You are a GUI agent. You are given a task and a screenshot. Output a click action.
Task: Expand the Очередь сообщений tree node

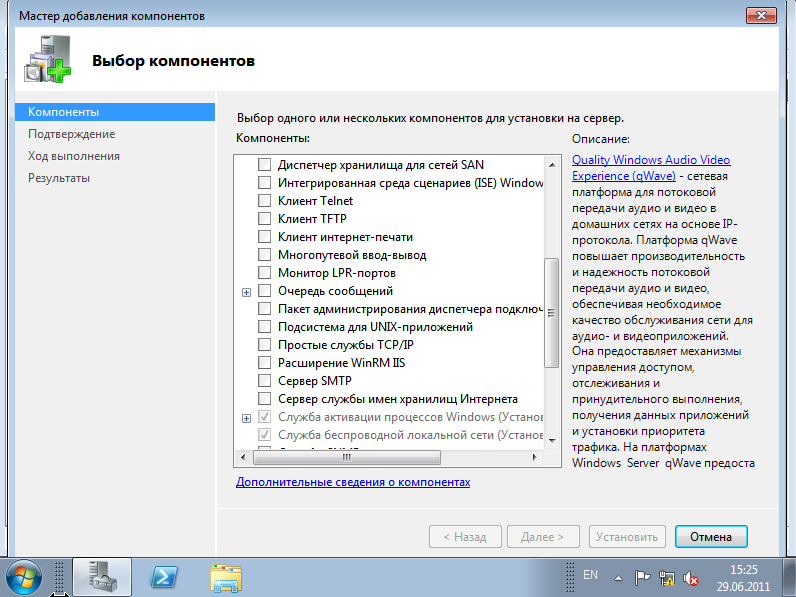pyautogui.click(x=246, y=292)
